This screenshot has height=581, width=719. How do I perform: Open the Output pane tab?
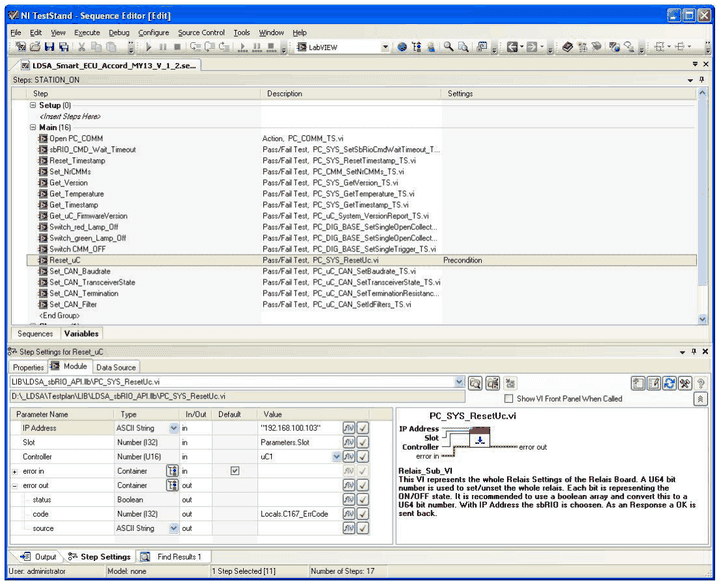[x=39, y=557]
